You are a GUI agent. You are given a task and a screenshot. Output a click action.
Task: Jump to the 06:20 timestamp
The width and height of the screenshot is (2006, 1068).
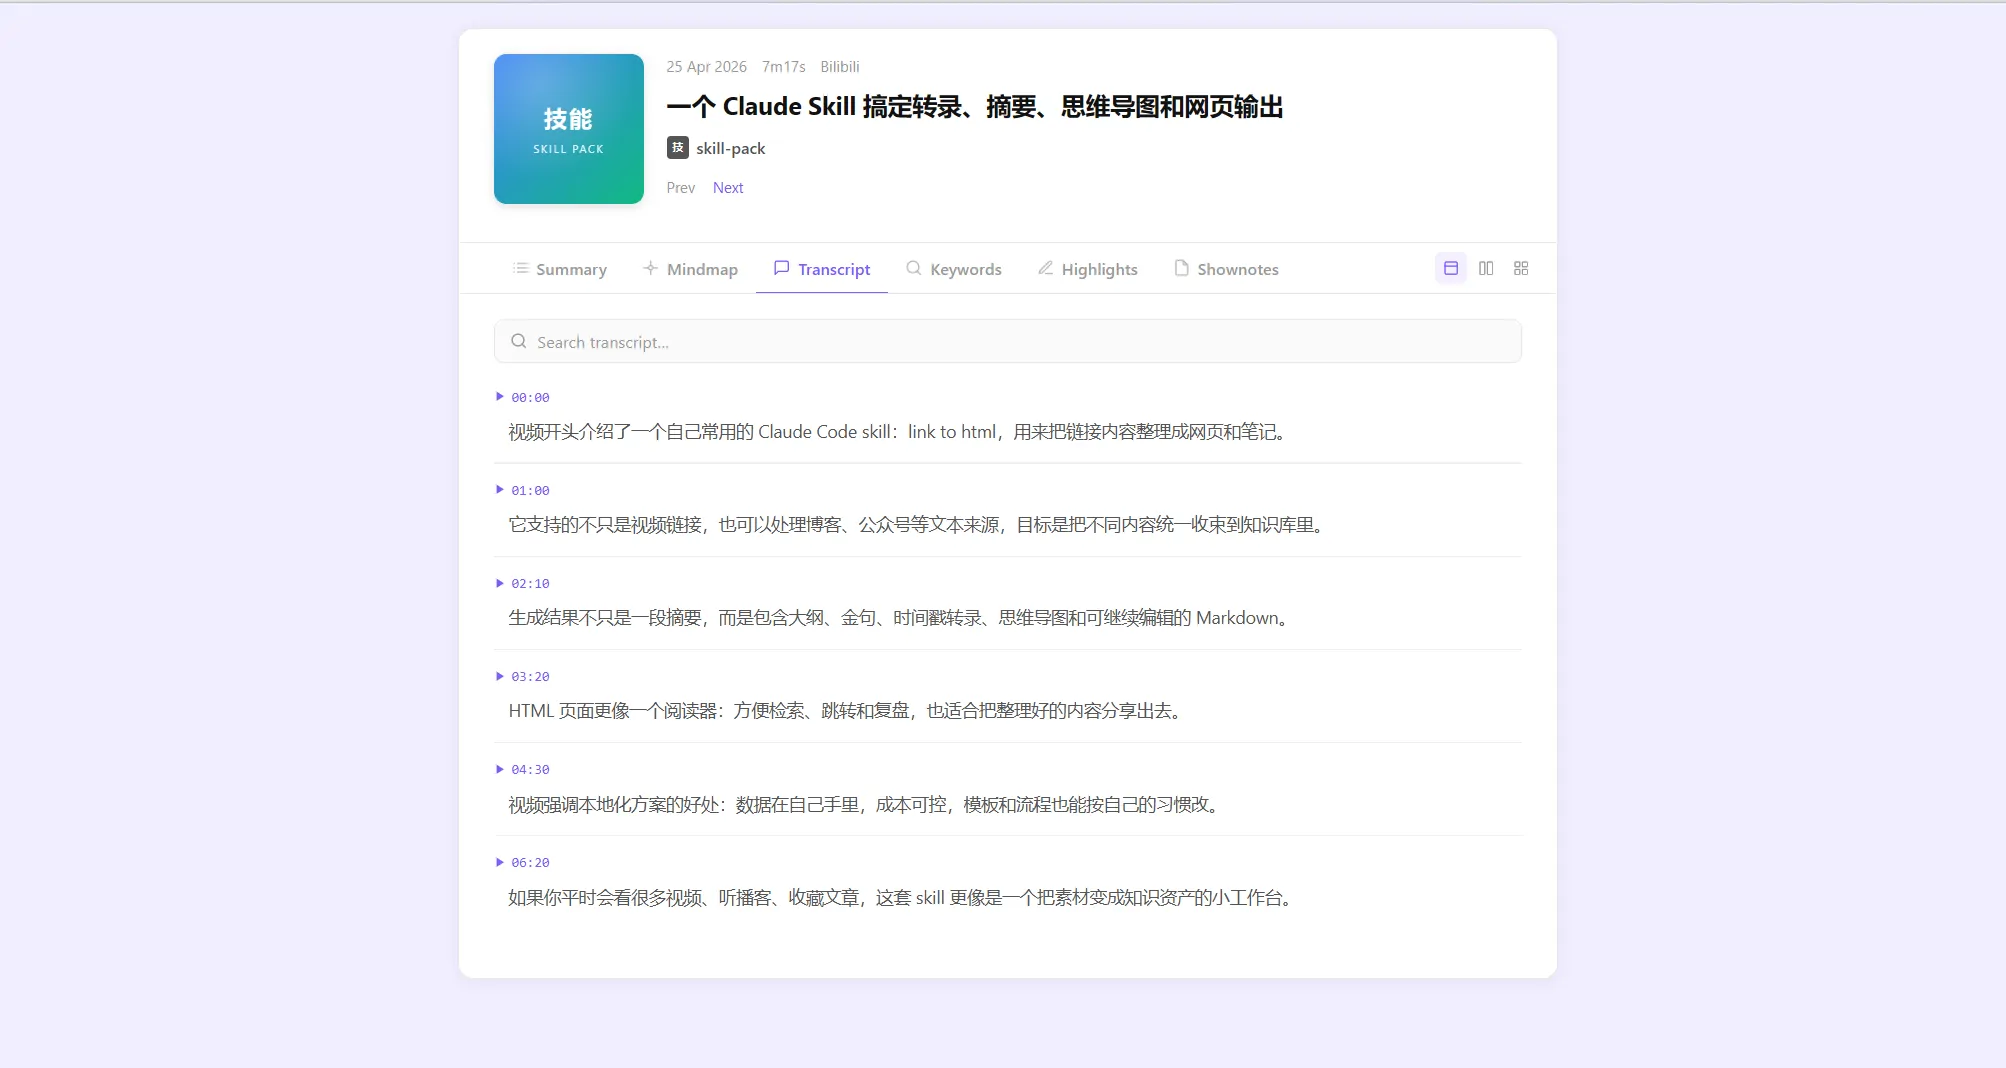coord(530,863)
